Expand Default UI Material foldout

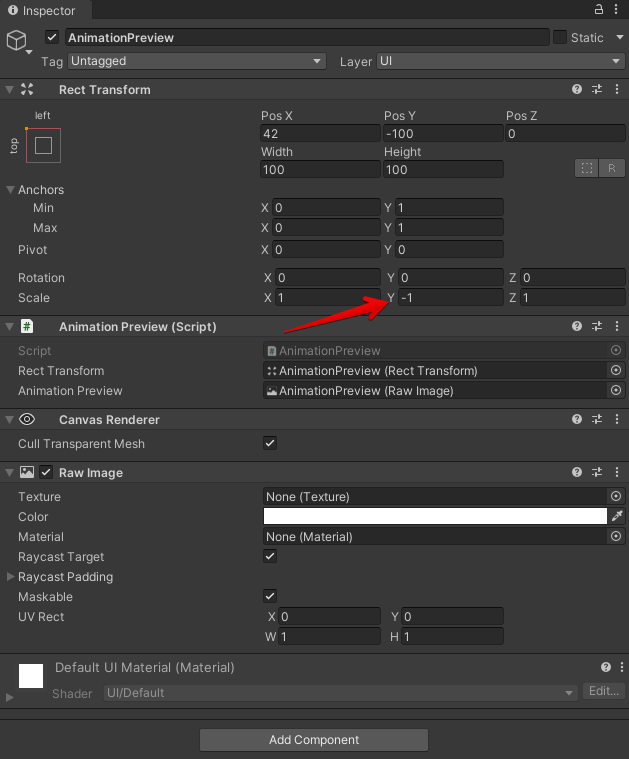tap(9, 698)
